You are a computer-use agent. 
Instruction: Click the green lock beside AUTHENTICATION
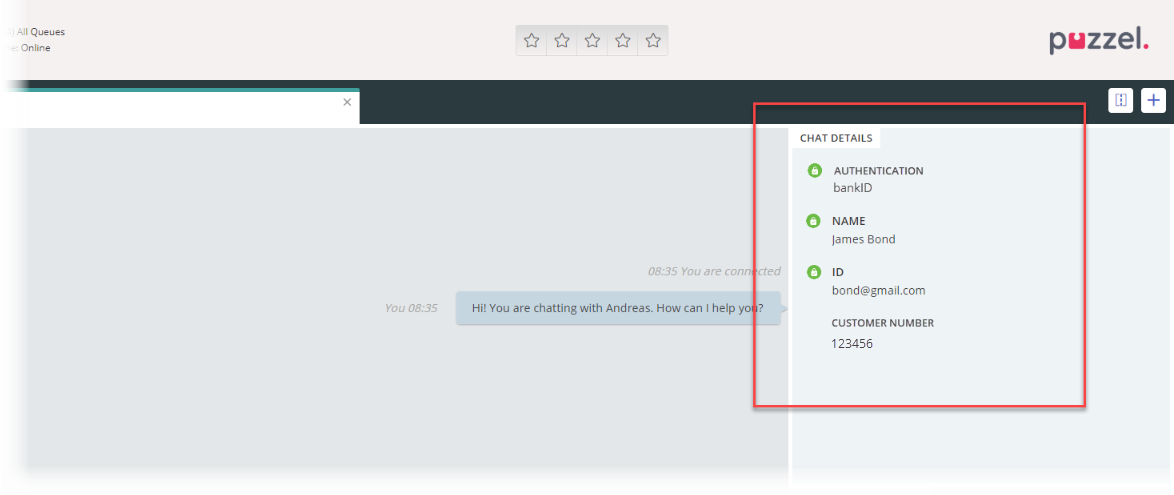[814, 170]
